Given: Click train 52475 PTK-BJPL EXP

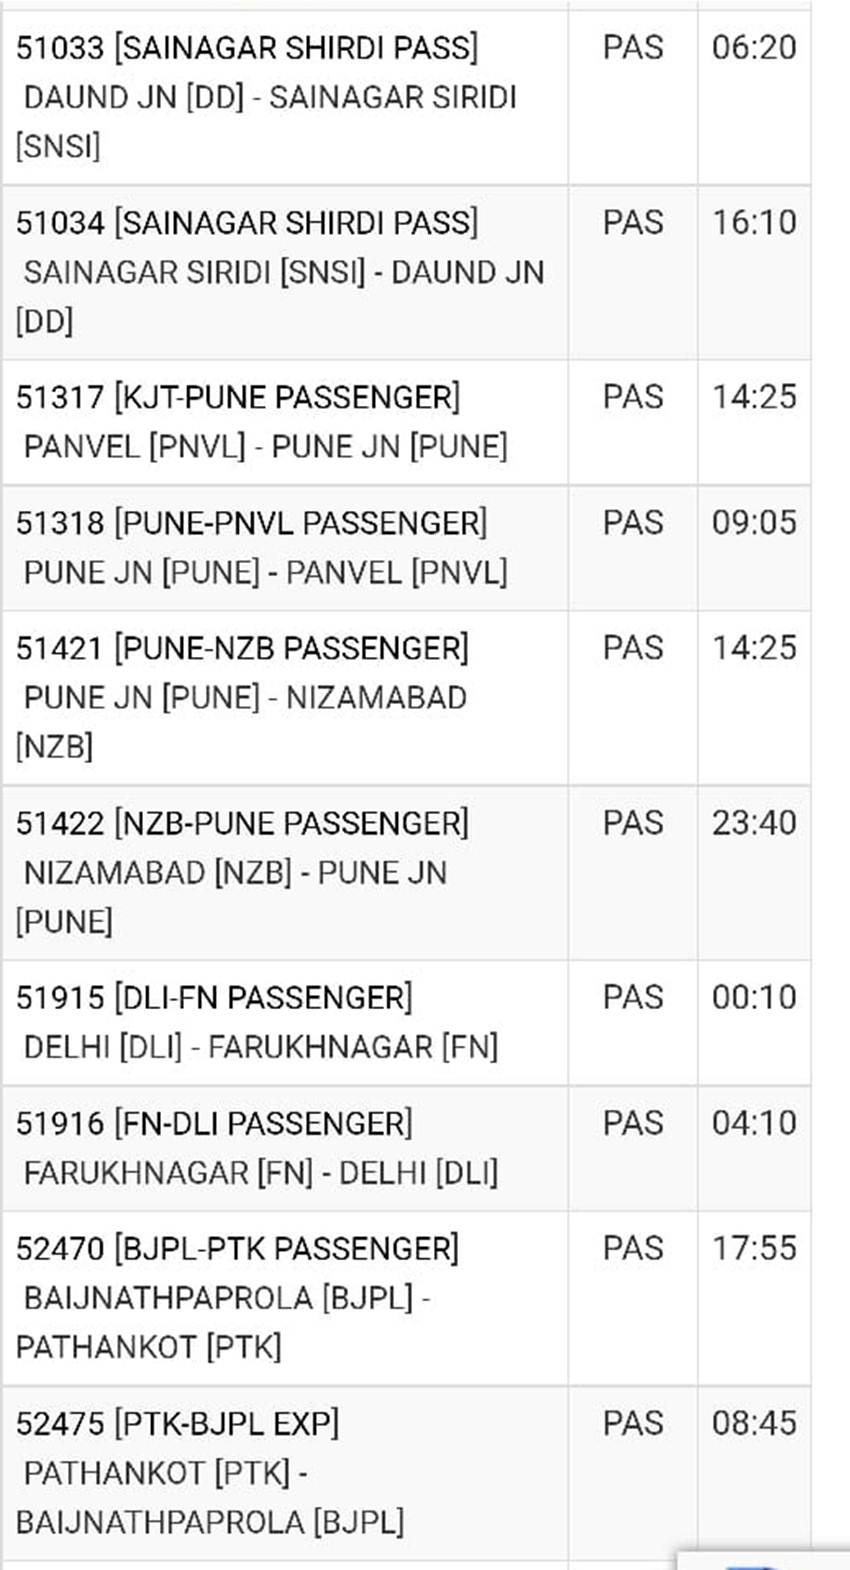Looking at the screenshot, I should [x=178, y=1423].
